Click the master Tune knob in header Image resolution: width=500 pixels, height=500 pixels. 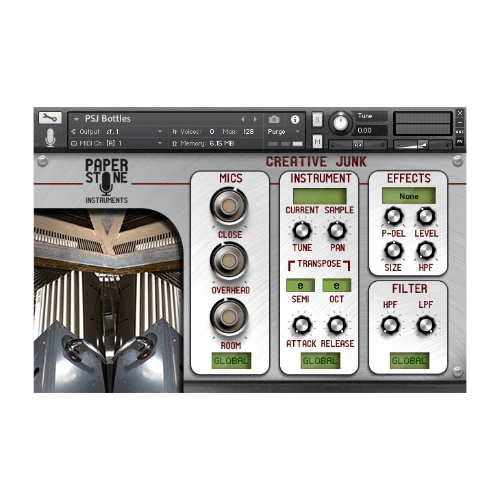pos(340,123)
